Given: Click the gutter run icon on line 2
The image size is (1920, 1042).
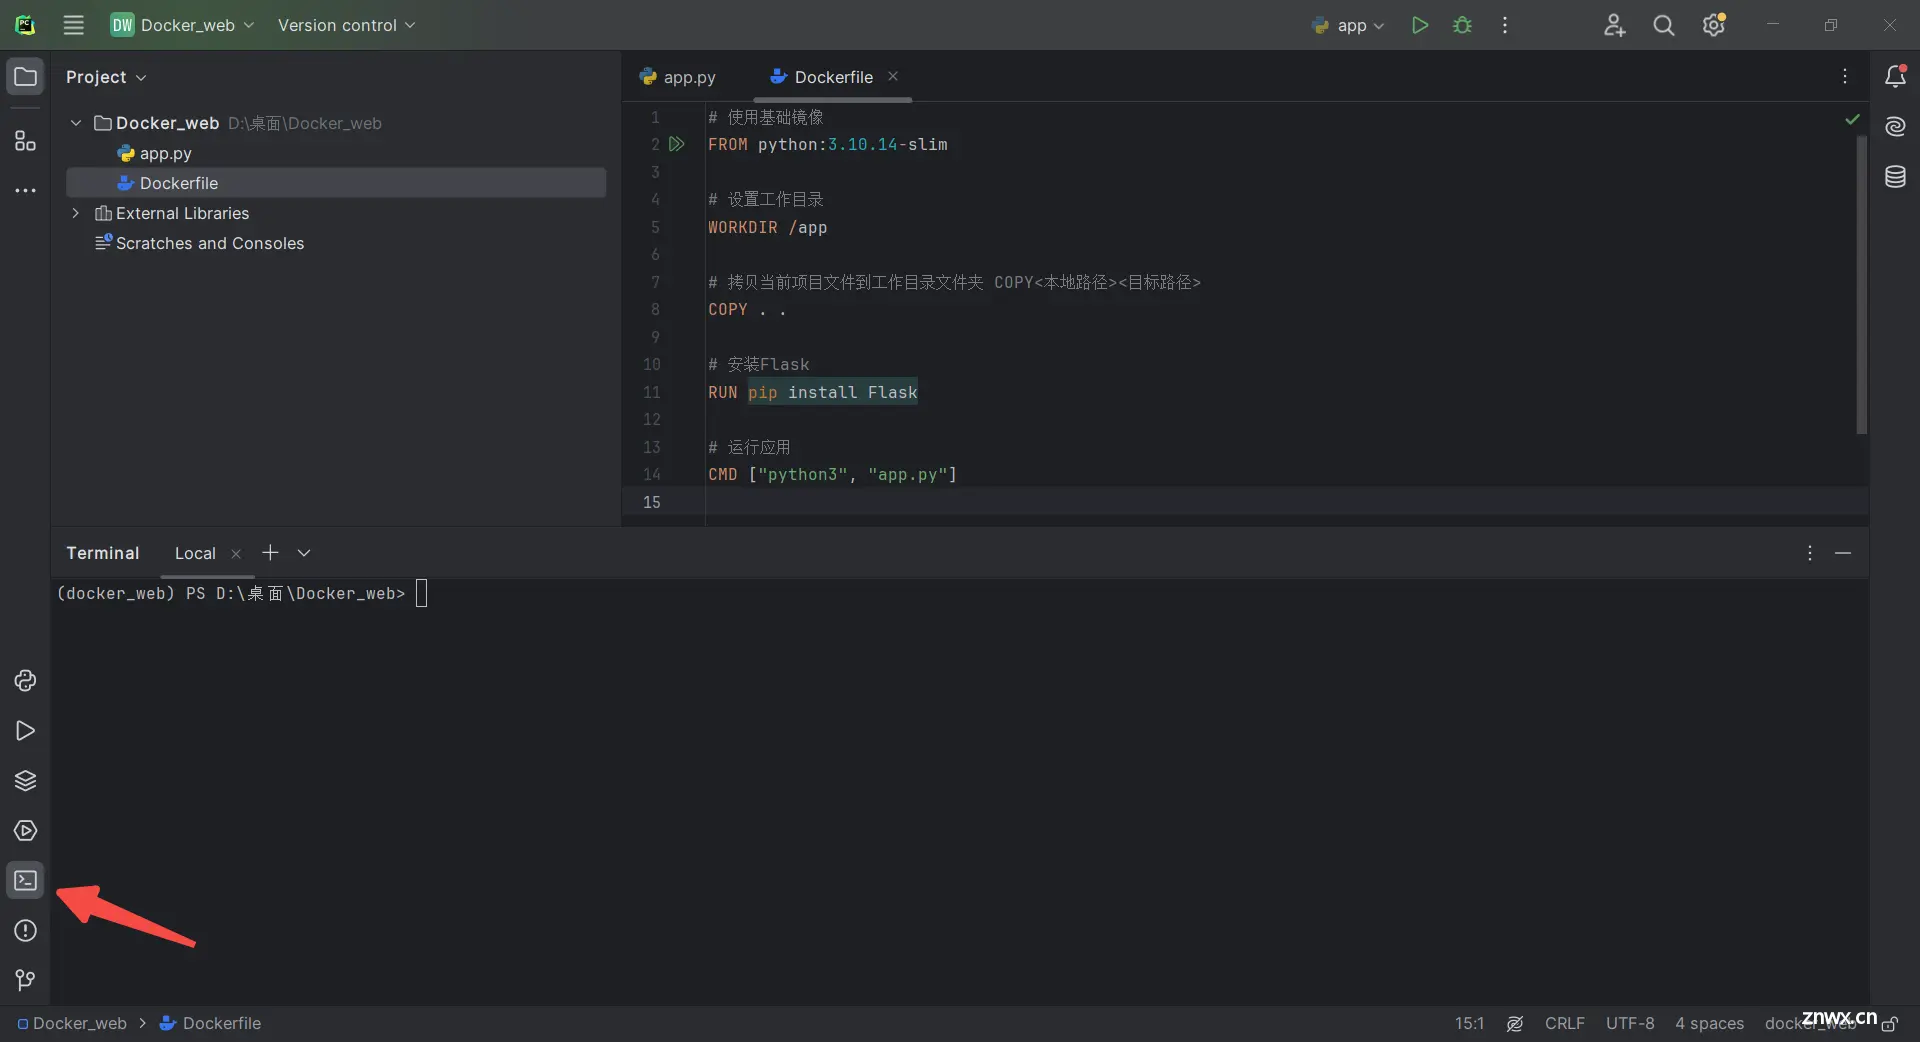Looking at the screenshot, I should pyautogui.click(x=677, y=144).
